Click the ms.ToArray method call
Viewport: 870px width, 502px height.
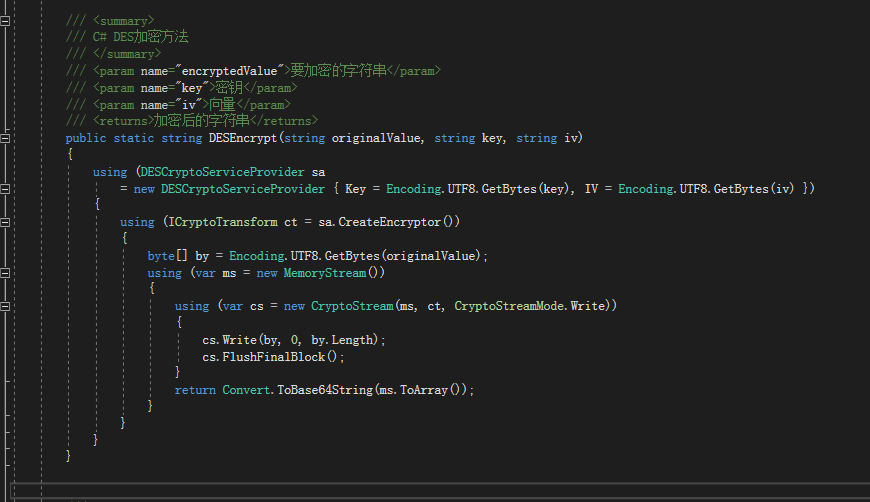pyautogui.click(x=421, y=390)
